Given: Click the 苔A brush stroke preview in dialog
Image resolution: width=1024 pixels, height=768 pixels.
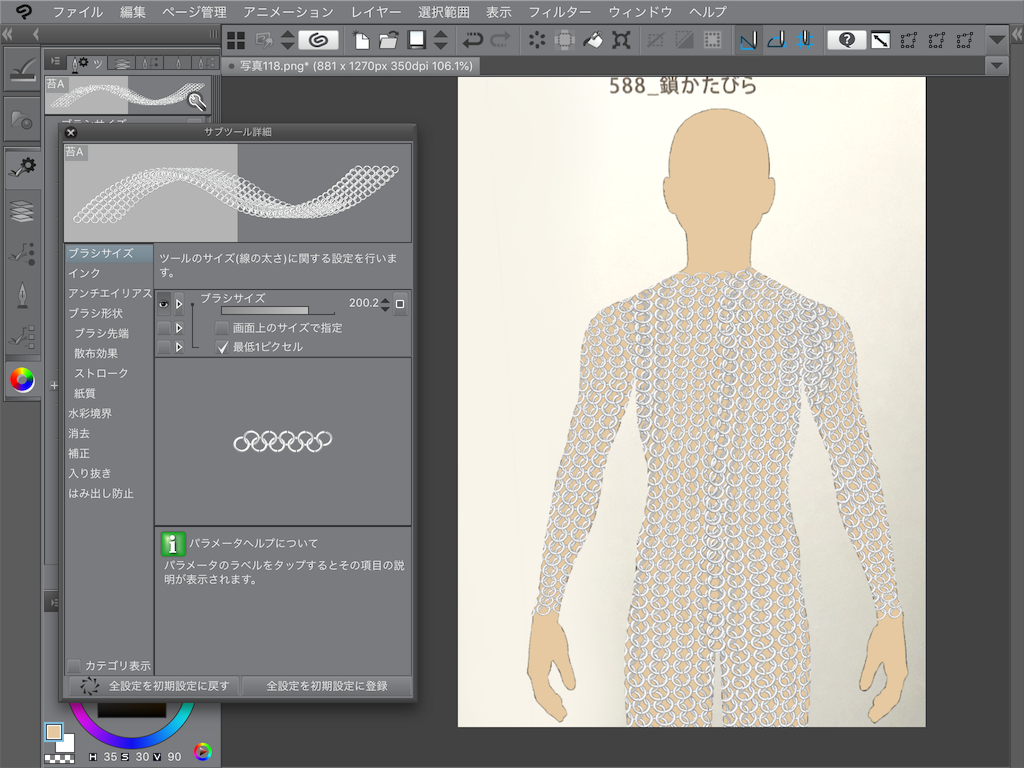Looking at the screenshot, I should click(x=238, y=193).
